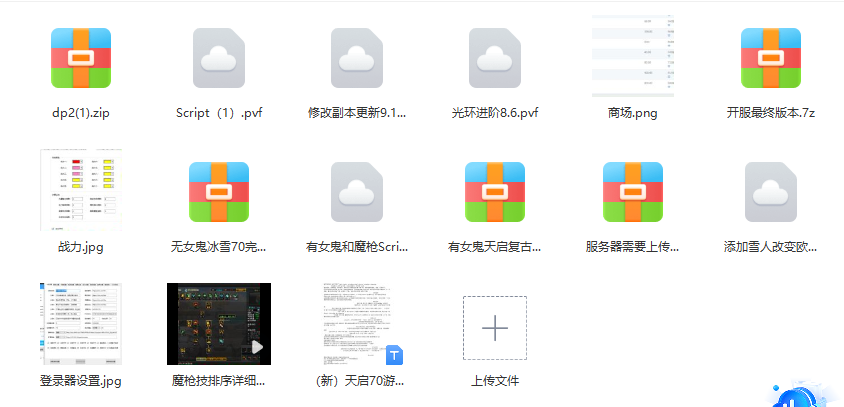This screenshot has height=407, width=844.
Task: Open the 有女鬼天启复古 archive icon
Action: tap(495, 192)
